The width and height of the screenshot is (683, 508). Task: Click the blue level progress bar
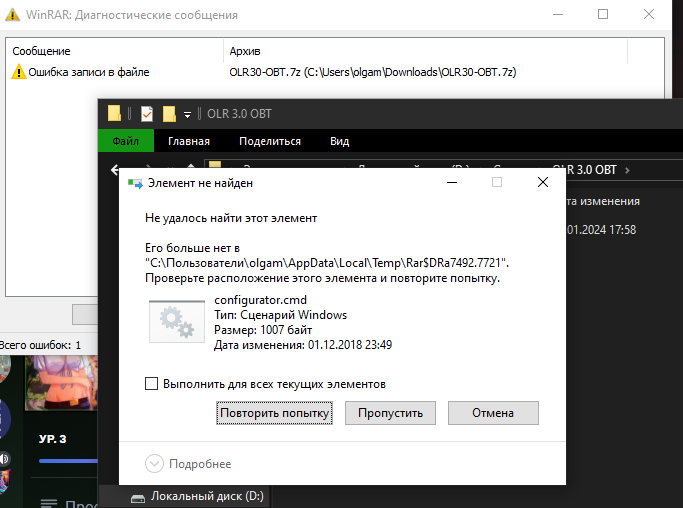coord(68,461)
